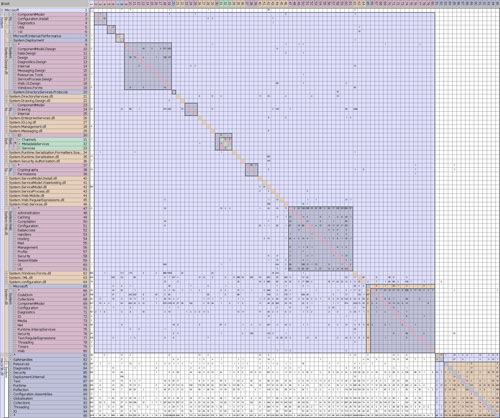The image size is (500, 418).
Task: Select the green MetadataServices row
Action: pyautogui.click(x=54, y=144)
